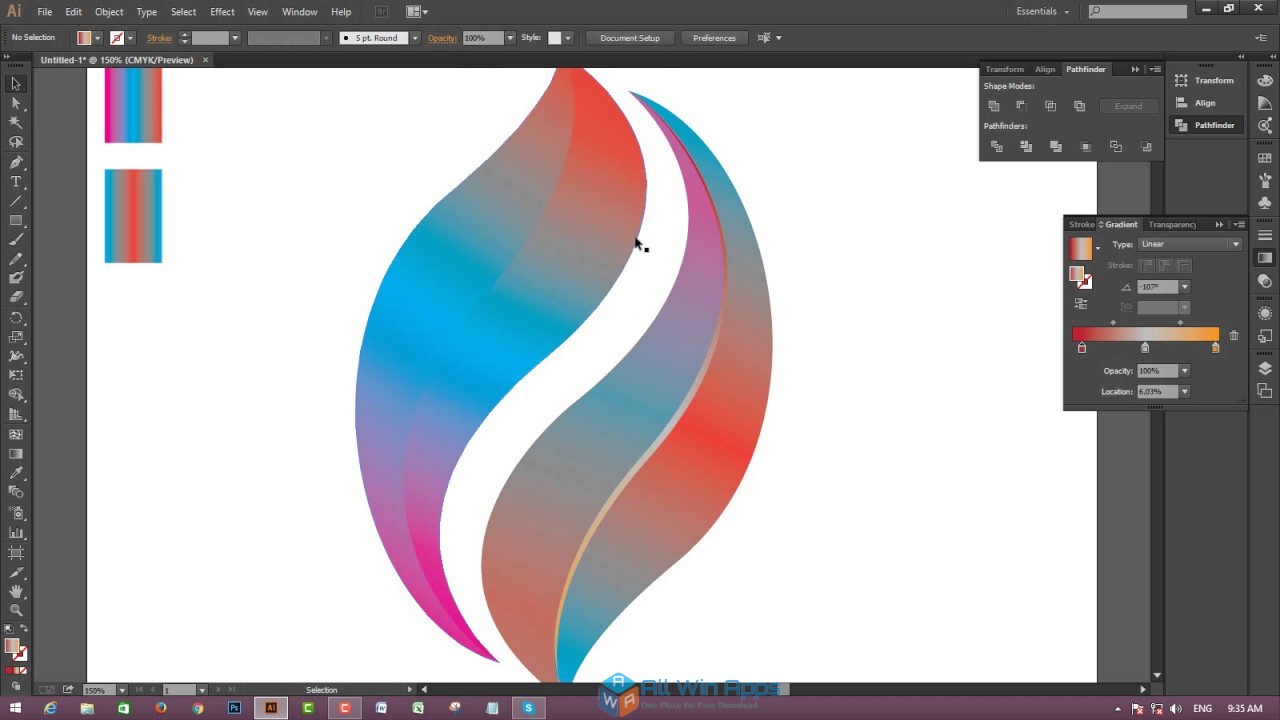
Task: Toggle reverse gradient in the Gradient panel
Action: pyautogui.click(x=1081, y=302)
